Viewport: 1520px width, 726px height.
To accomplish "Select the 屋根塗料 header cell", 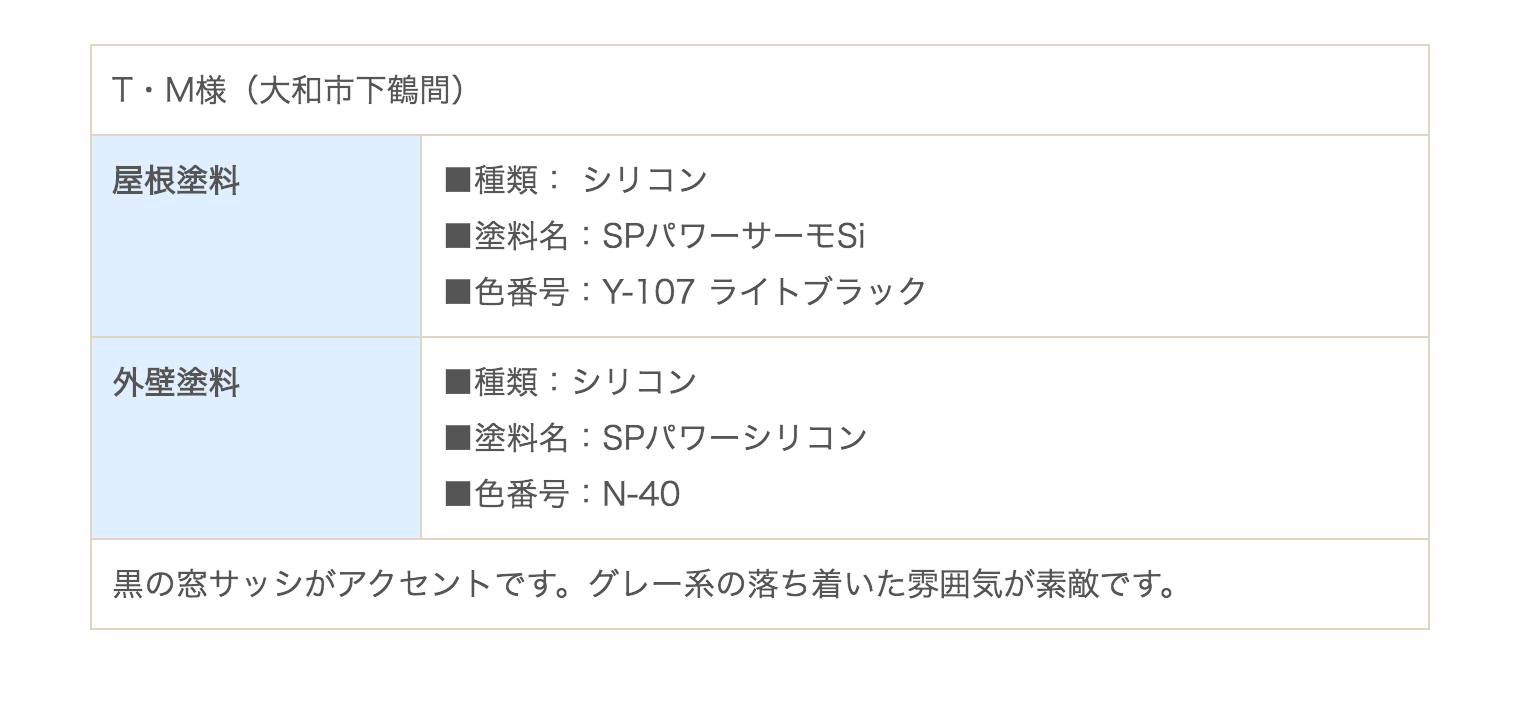I will tap(256, 236).
